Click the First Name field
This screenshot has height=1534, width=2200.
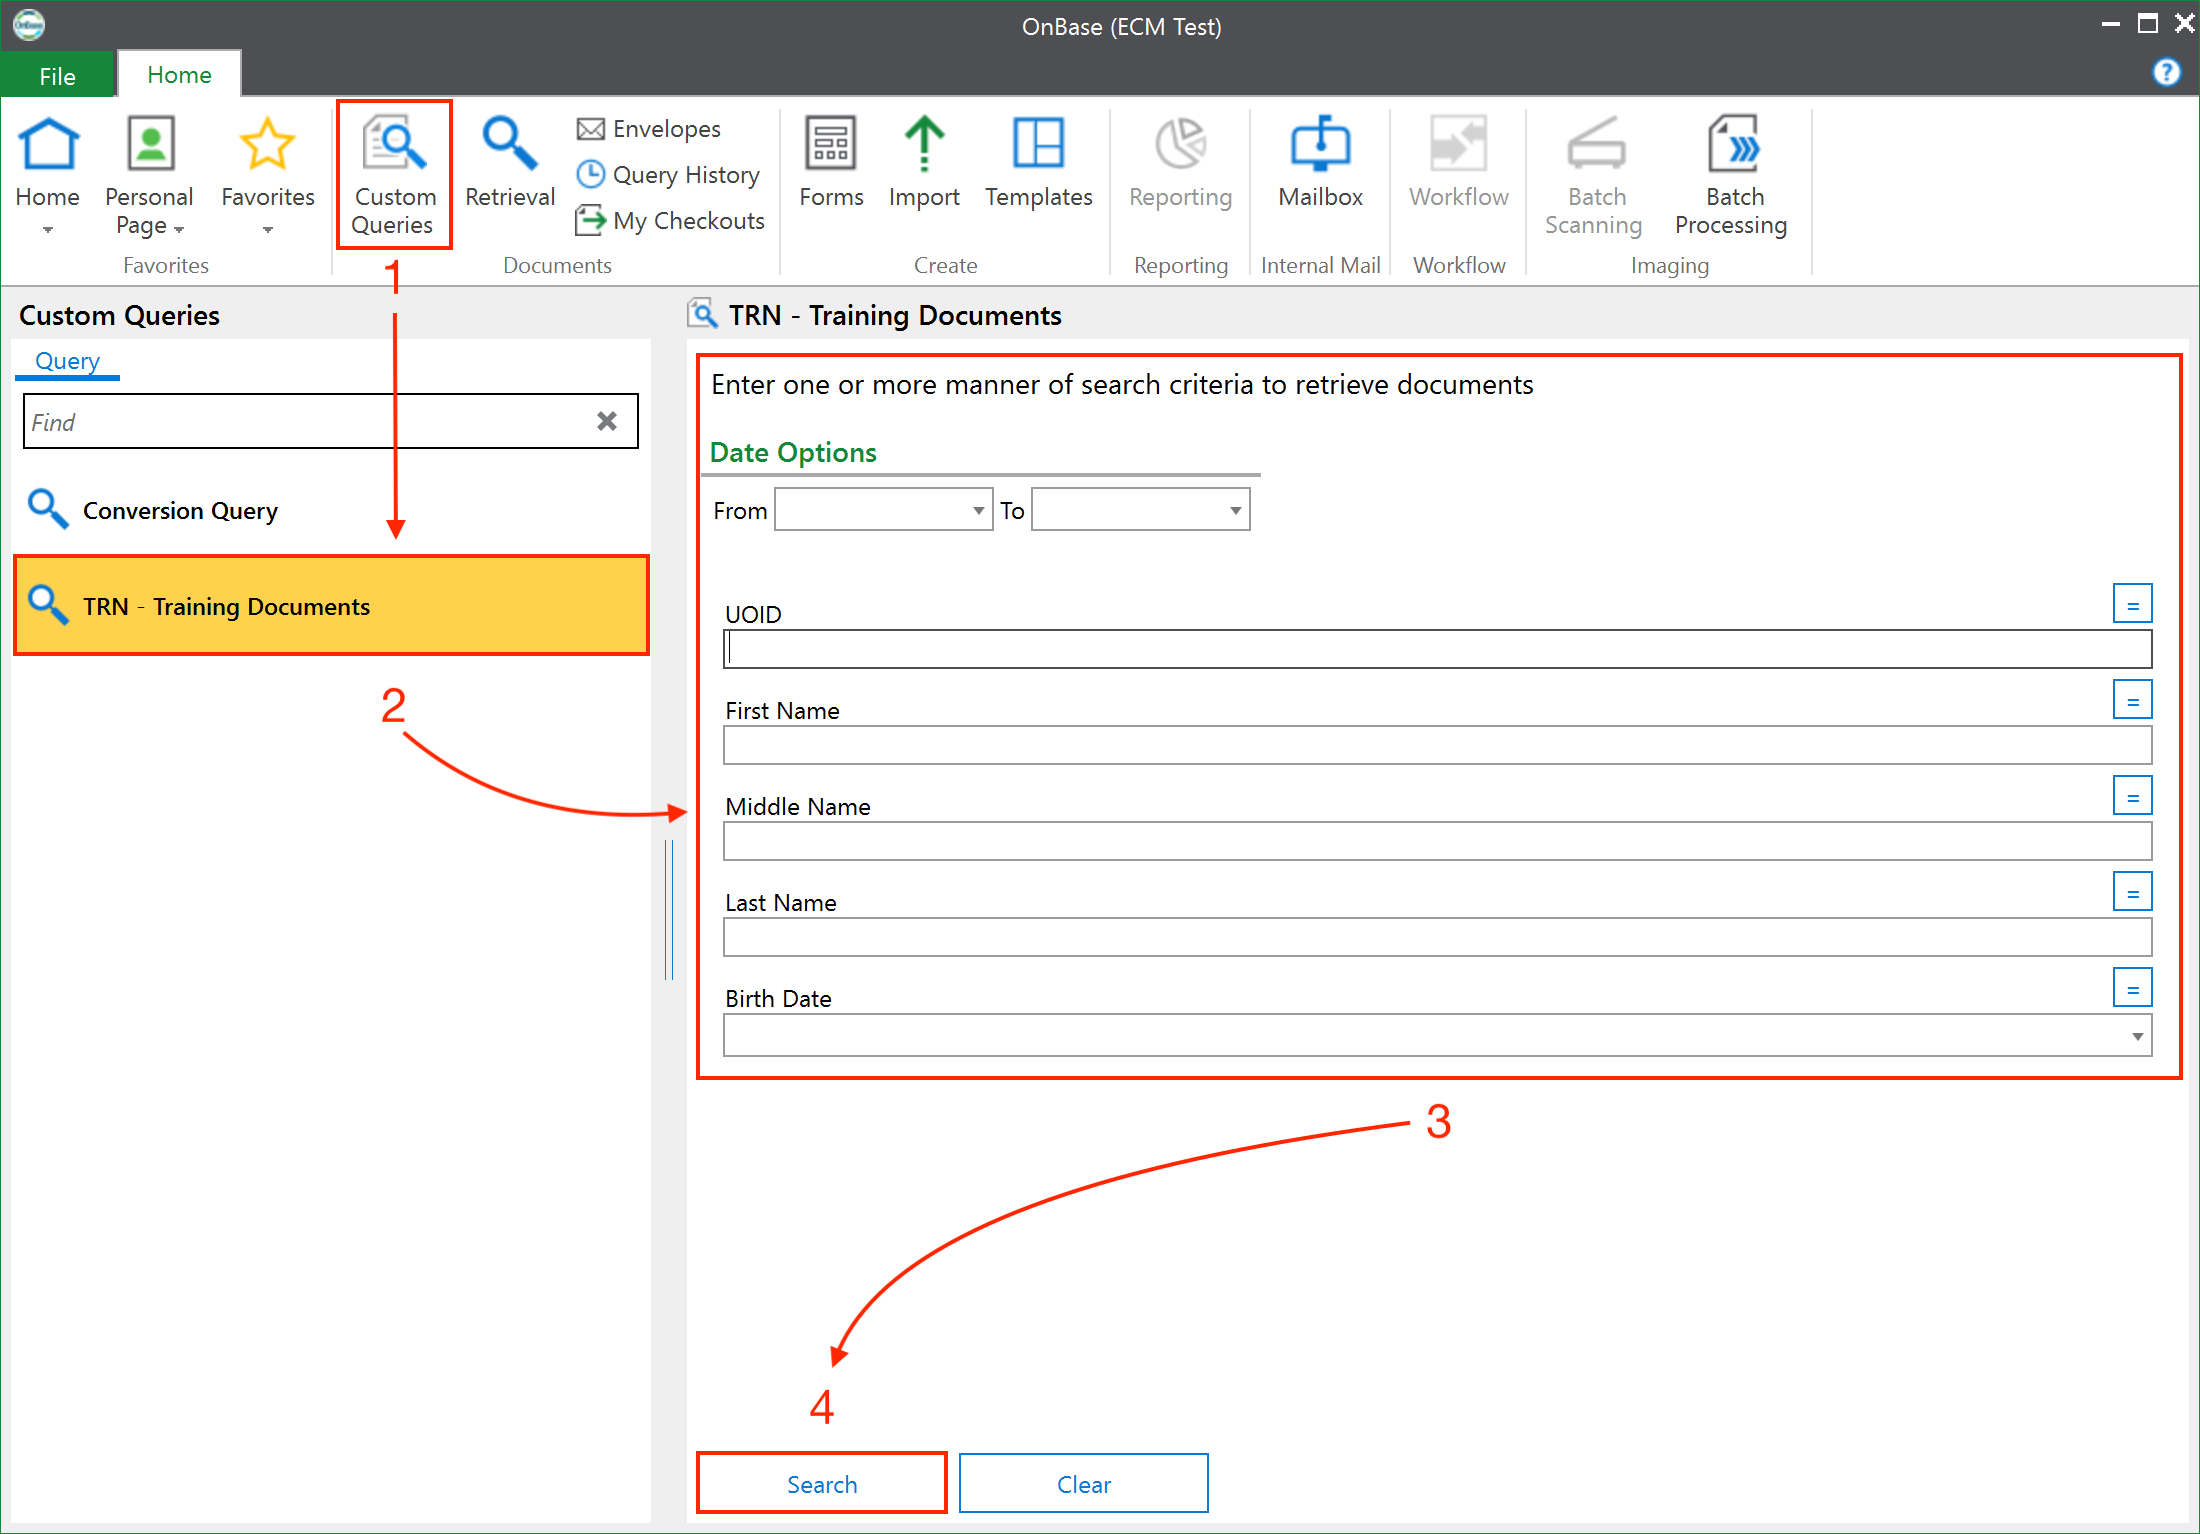[1438, 745]
